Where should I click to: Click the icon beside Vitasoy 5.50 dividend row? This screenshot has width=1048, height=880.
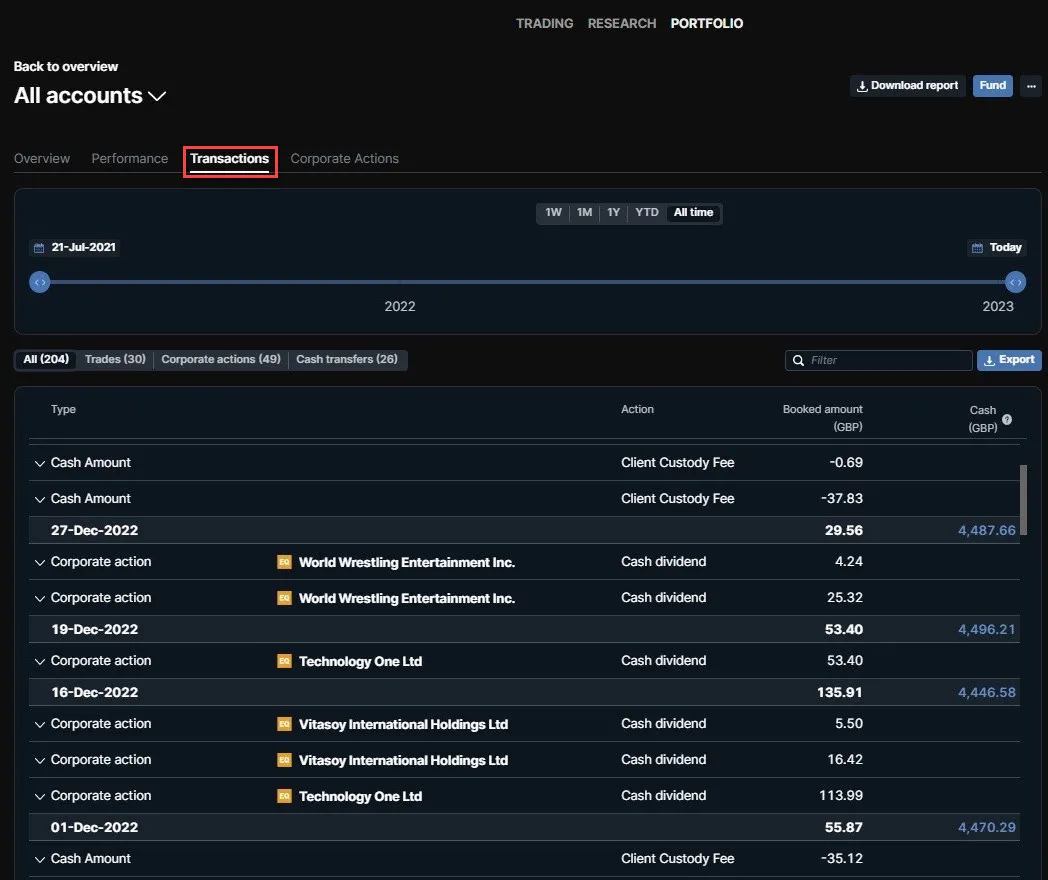(x=284, y=724)
